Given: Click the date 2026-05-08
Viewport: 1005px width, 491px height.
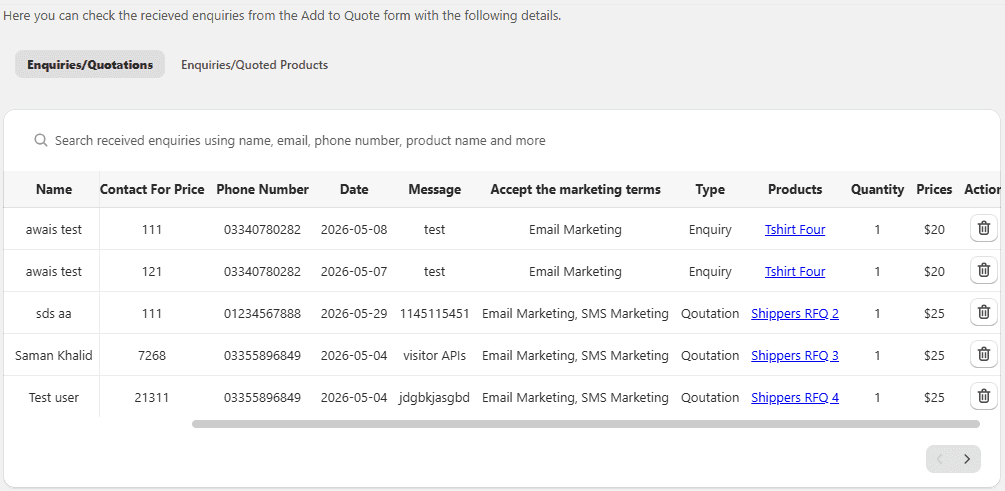Looking at the screenshot, I should pos(354,229).
